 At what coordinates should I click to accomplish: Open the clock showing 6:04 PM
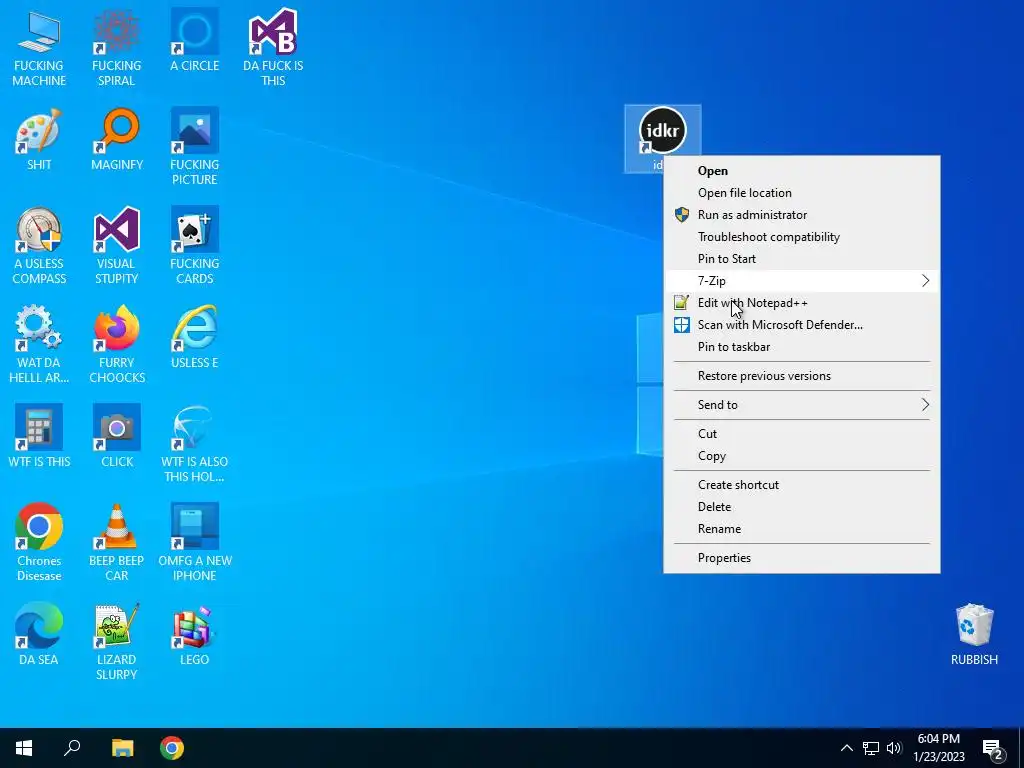938,748
